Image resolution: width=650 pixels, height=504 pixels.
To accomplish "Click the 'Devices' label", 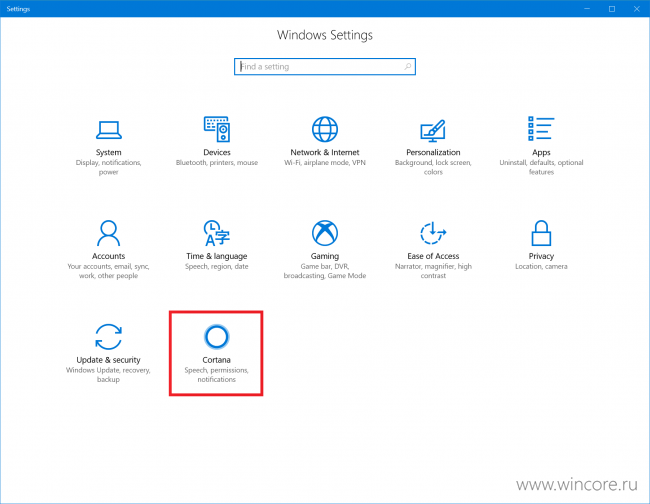I will [x=217, y=153].
